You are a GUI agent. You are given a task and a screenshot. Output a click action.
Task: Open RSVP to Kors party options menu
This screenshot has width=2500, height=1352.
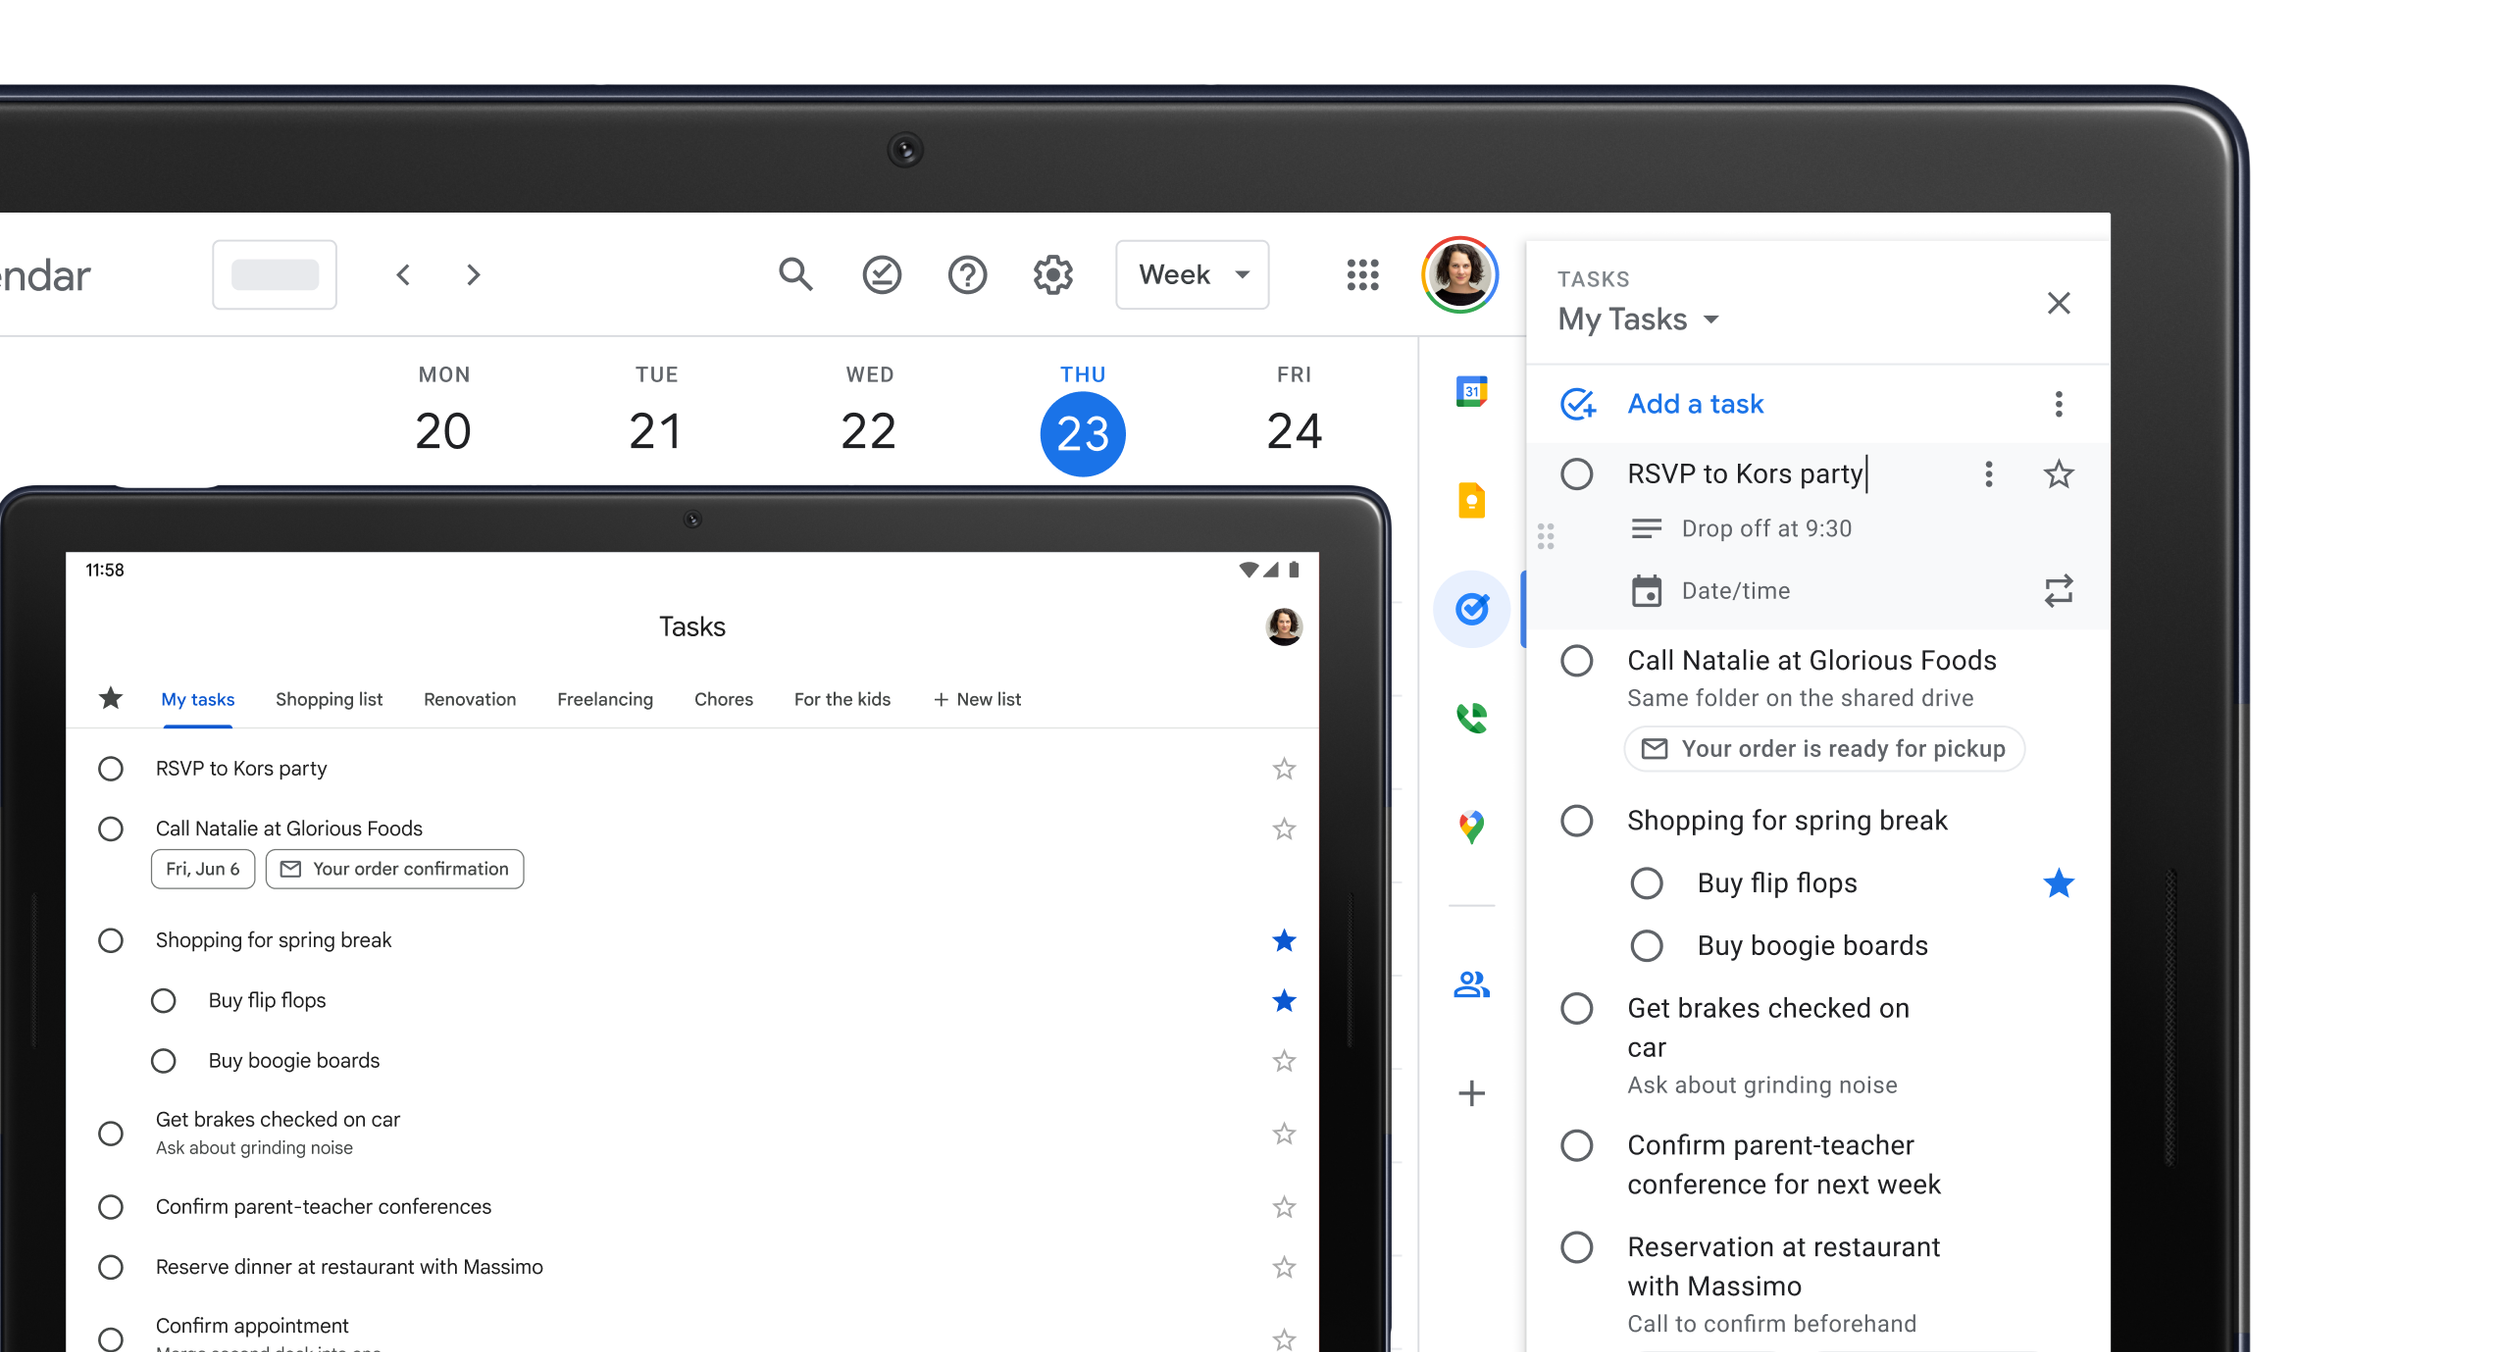point(1988,474)
